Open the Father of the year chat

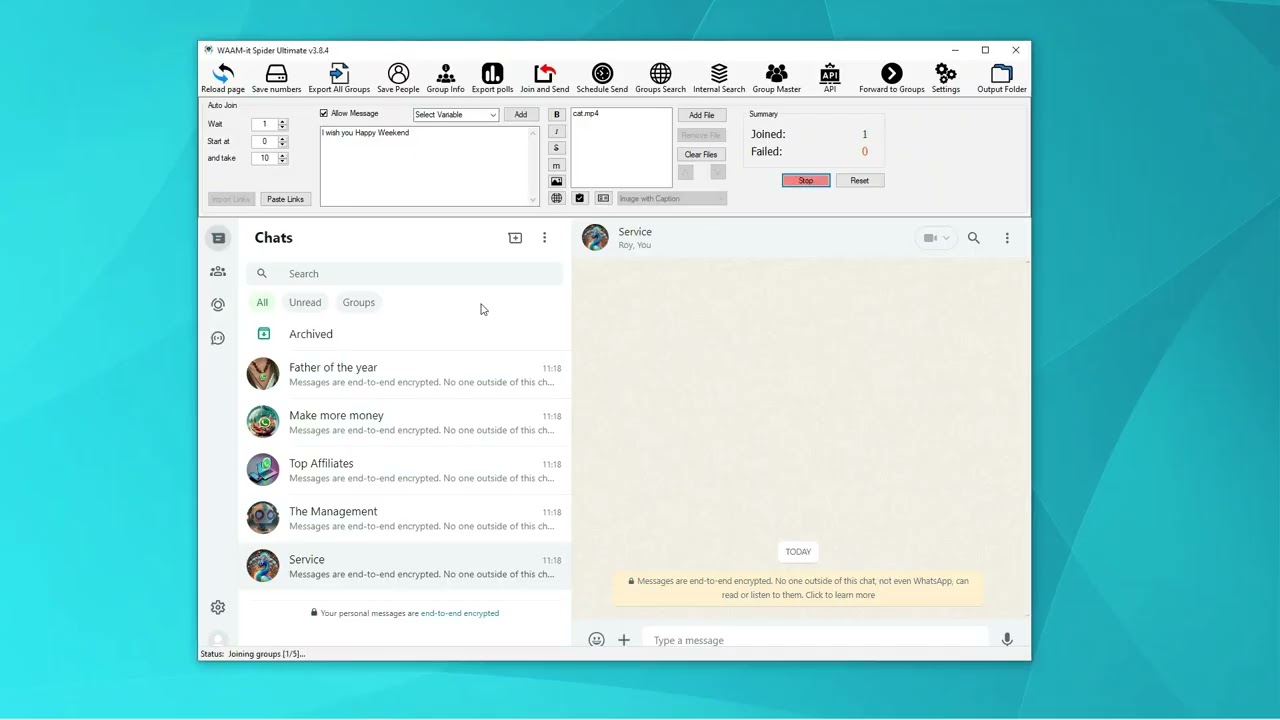click(405, 374)
